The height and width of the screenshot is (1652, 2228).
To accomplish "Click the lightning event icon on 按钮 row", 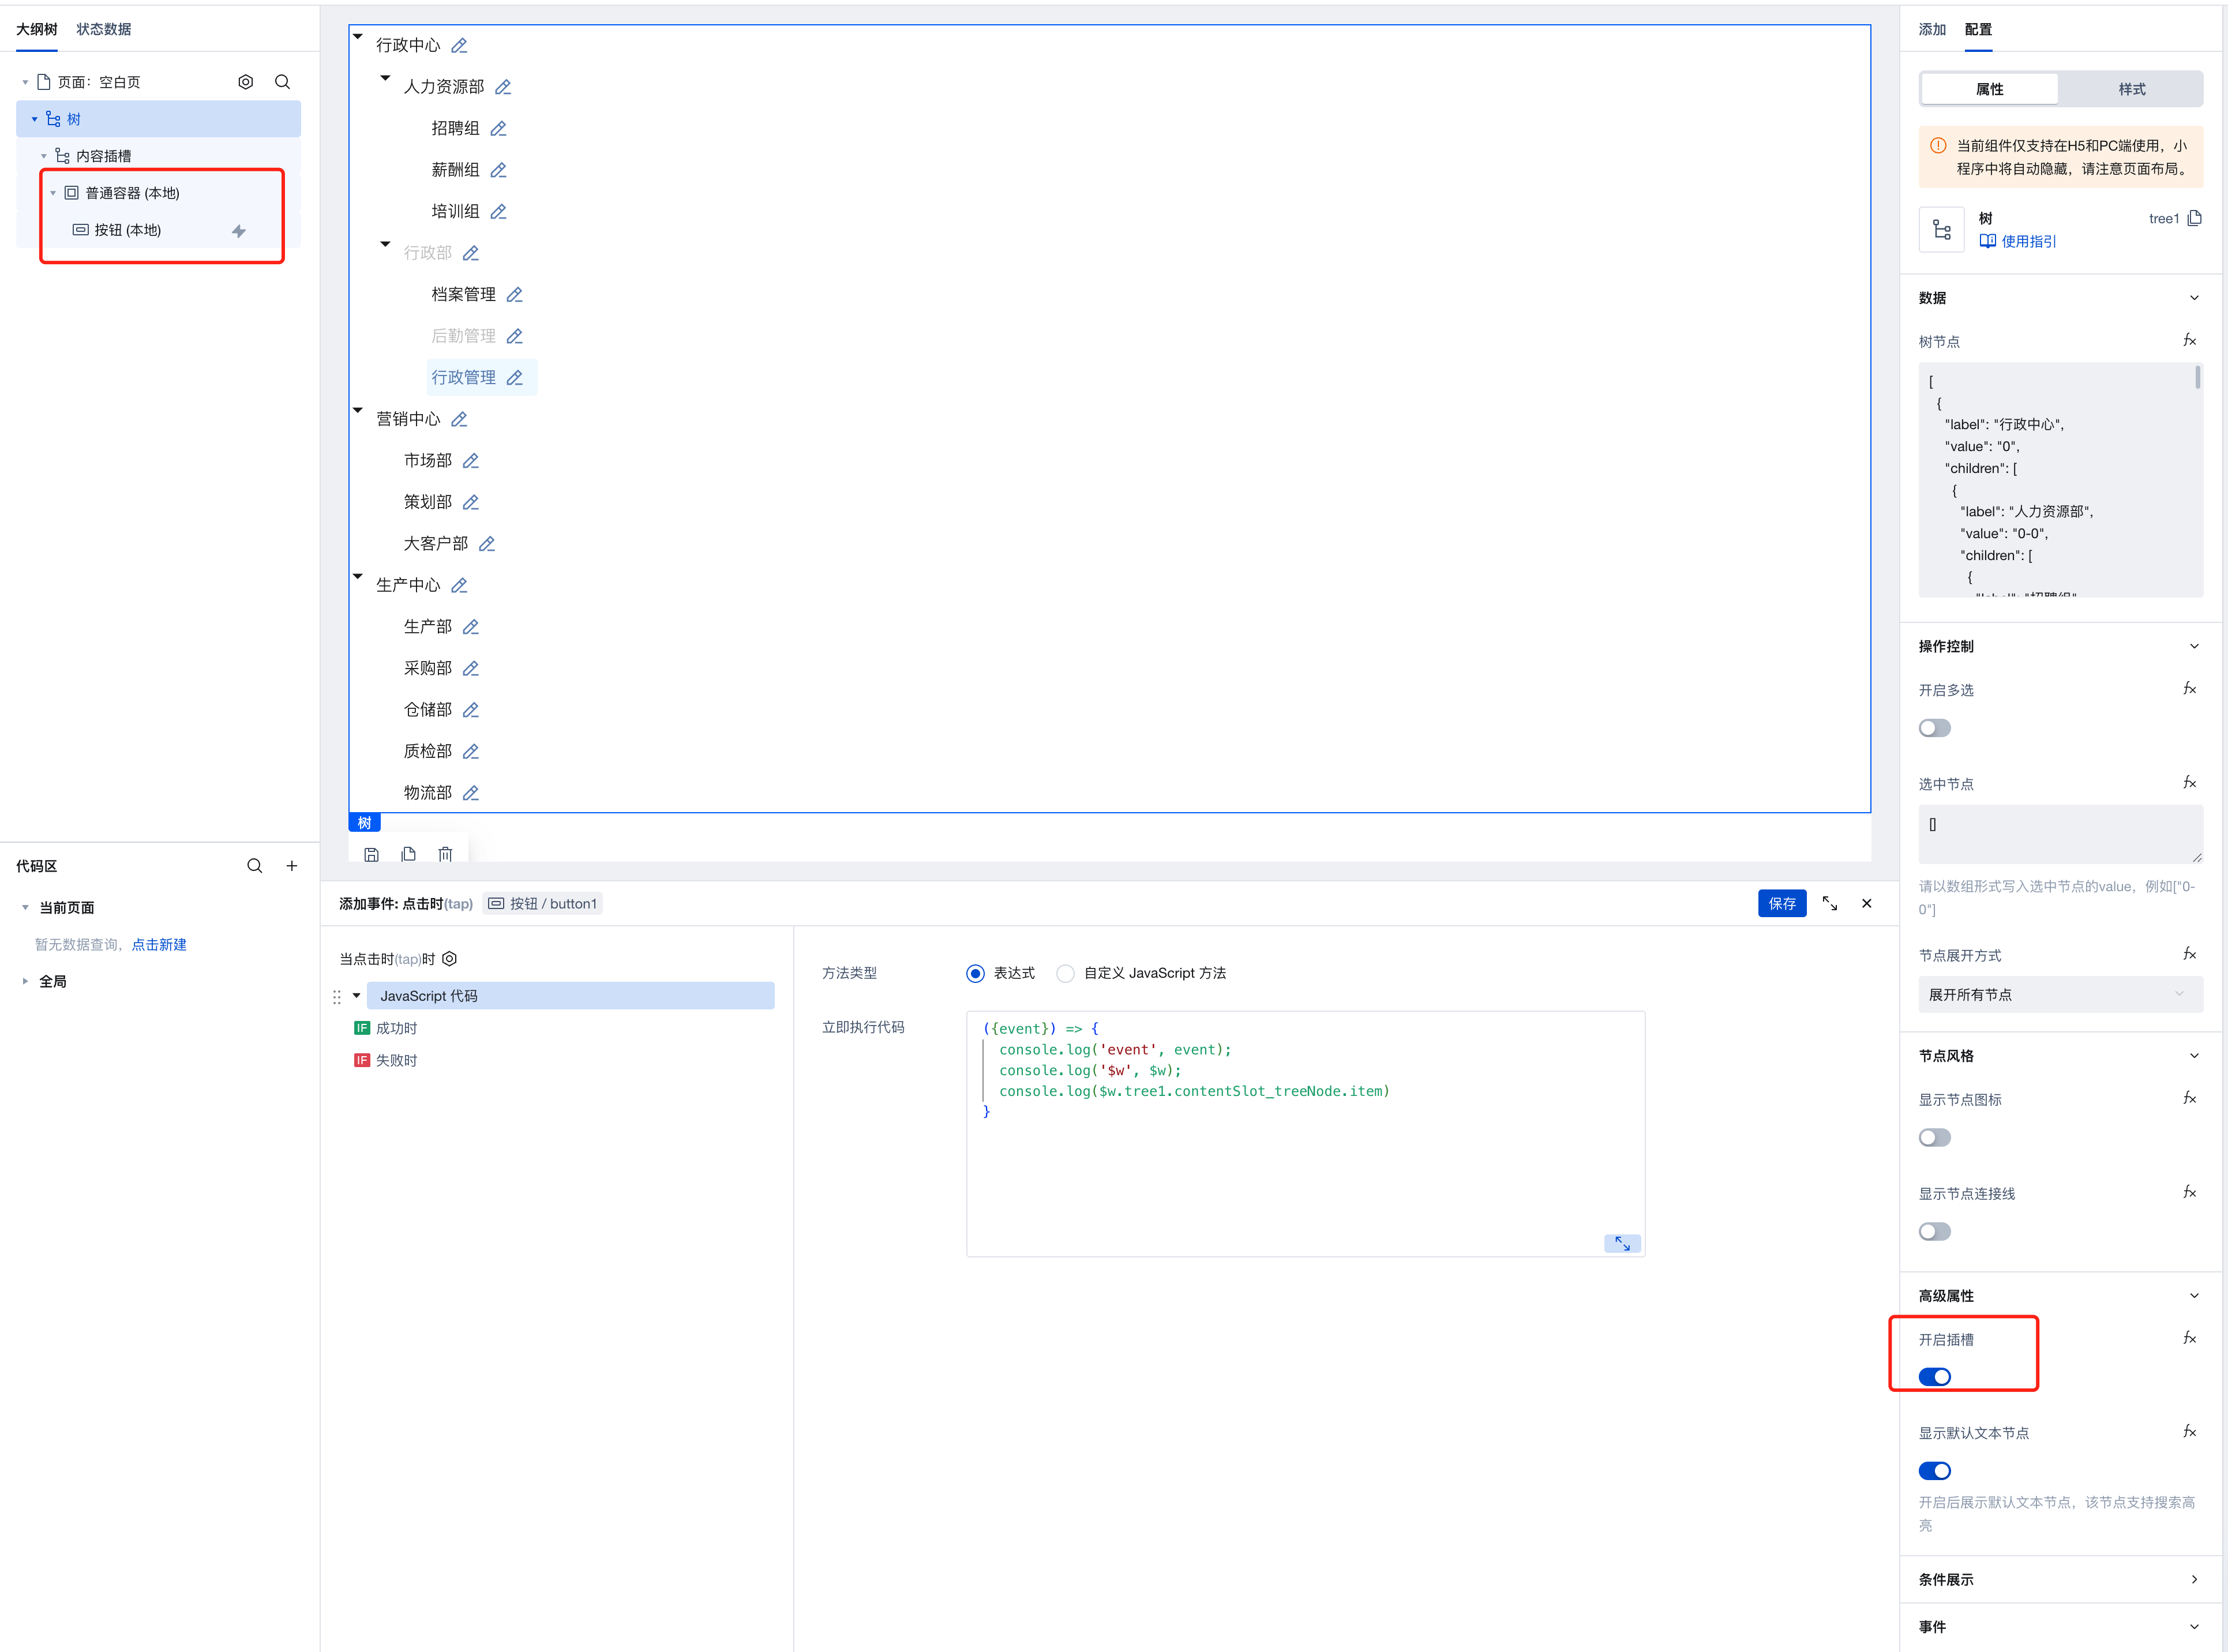I will (238, 231).
